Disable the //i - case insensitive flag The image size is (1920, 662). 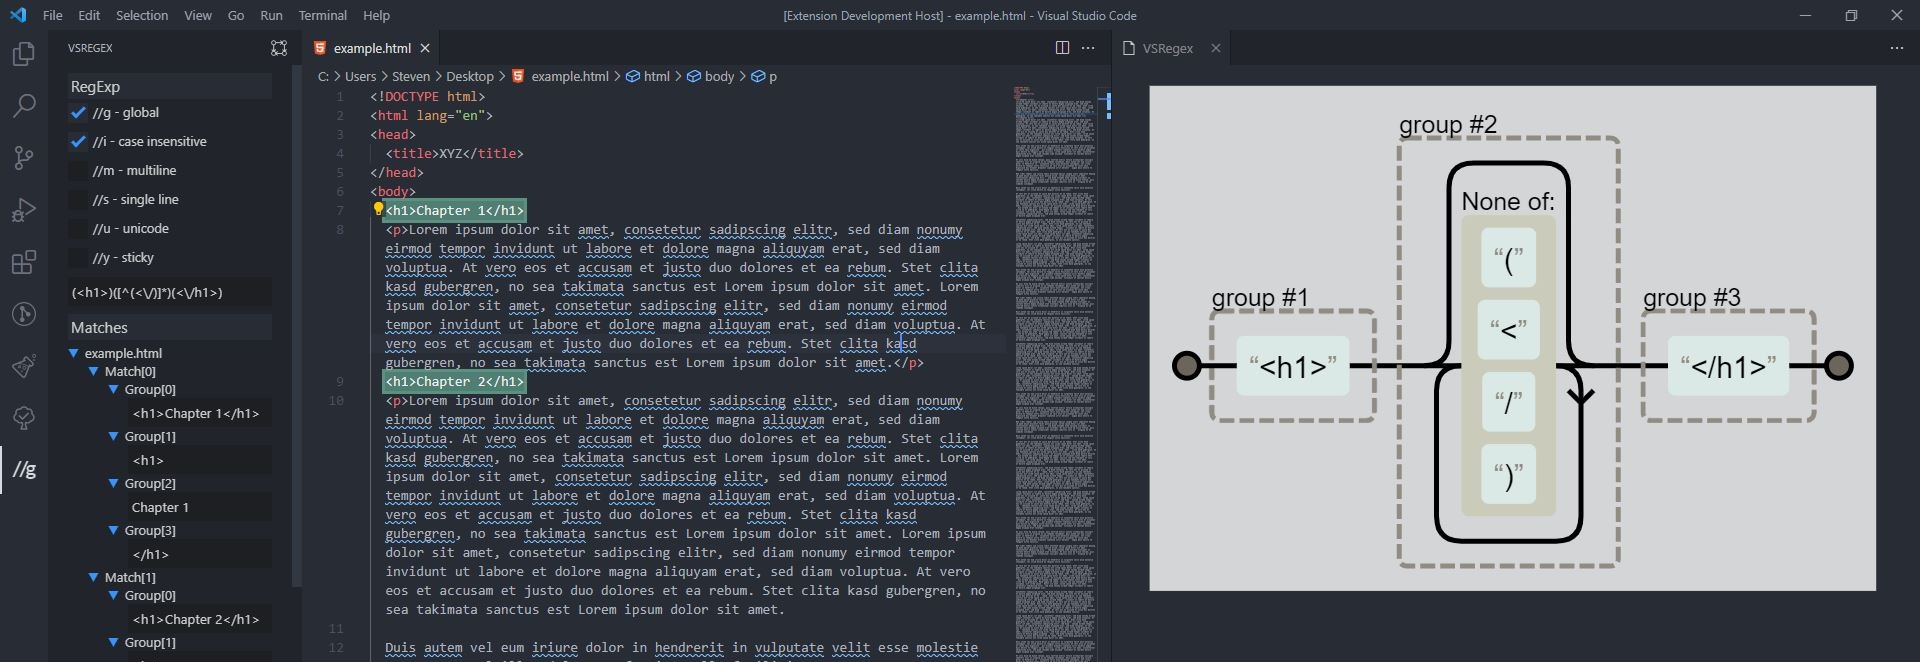point(78,142)
